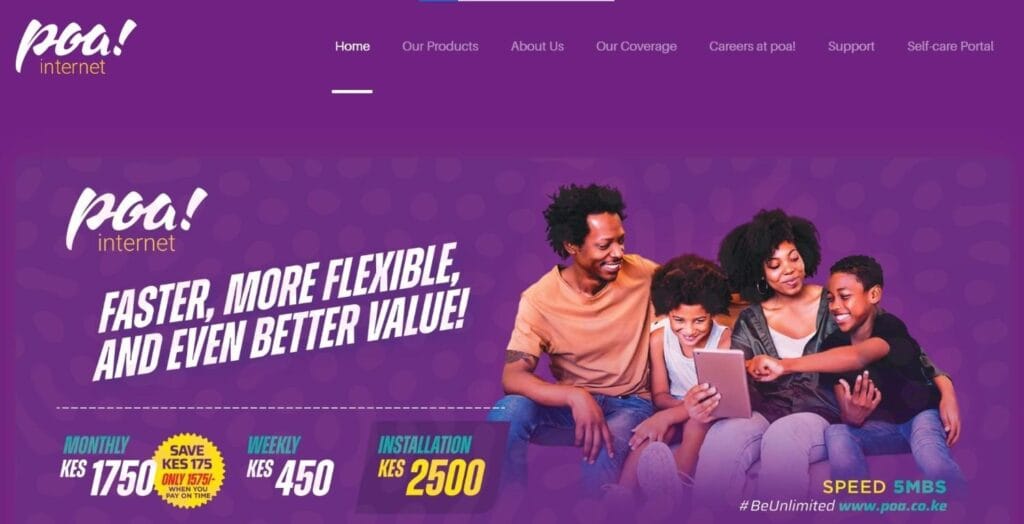
Task: View Our Coverage page
Action: [636, 46]
